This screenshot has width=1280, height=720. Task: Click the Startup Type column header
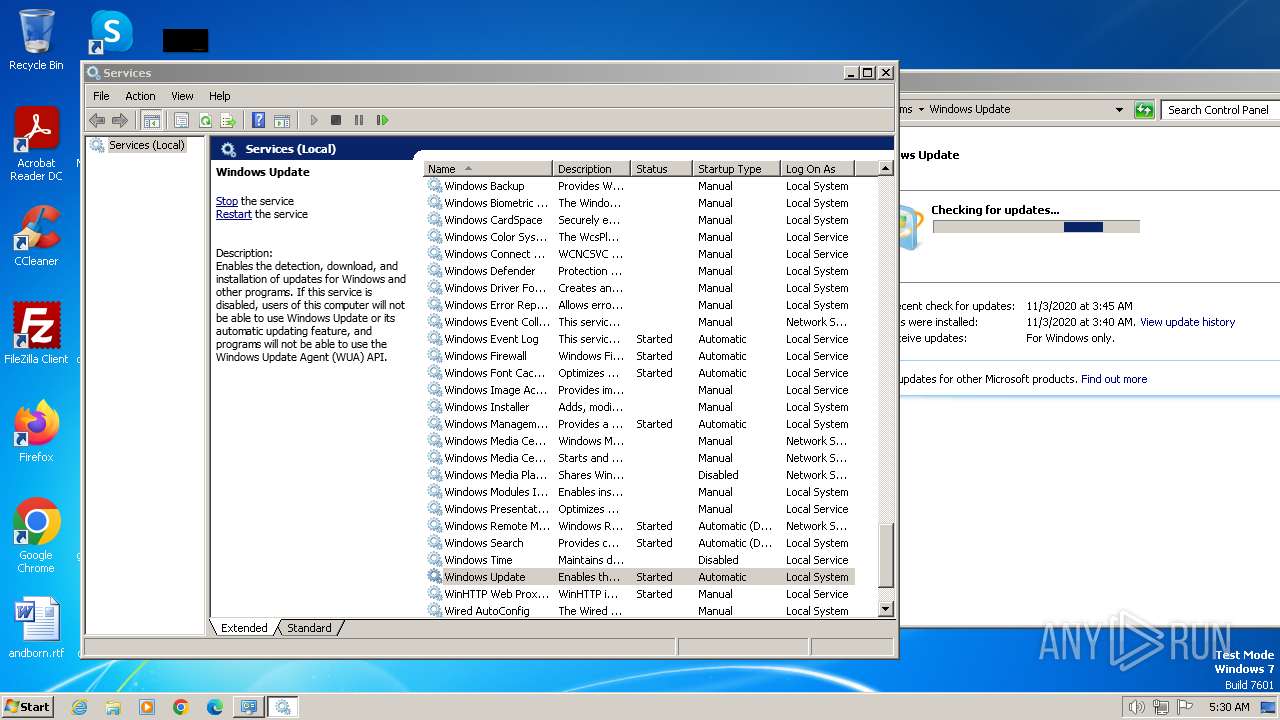[736, 169]
